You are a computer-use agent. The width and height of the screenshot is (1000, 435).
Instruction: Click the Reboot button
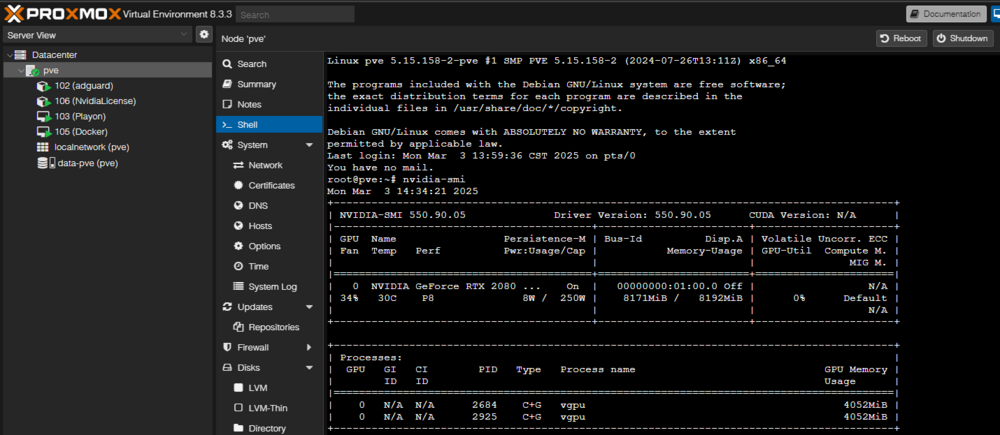tap(901, 38)
